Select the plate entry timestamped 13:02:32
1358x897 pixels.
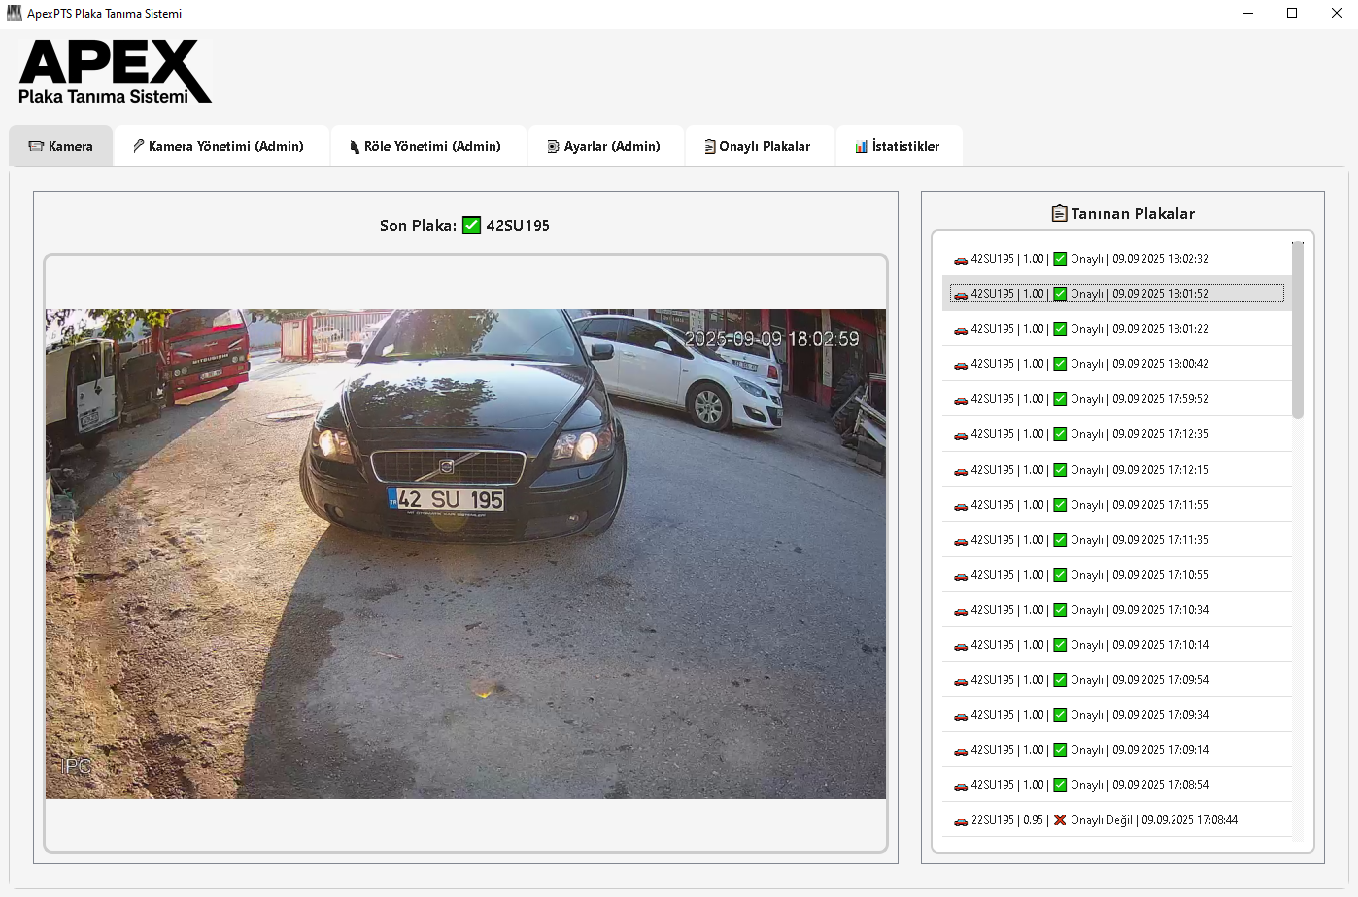pyautogui.click(x=1116, y=258)
